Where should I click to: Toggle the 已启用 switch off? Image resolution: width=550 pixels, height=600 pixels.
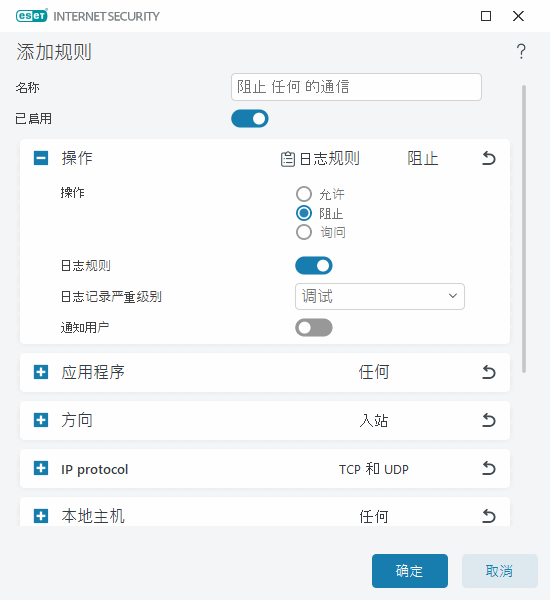click(x=250, y=119)
